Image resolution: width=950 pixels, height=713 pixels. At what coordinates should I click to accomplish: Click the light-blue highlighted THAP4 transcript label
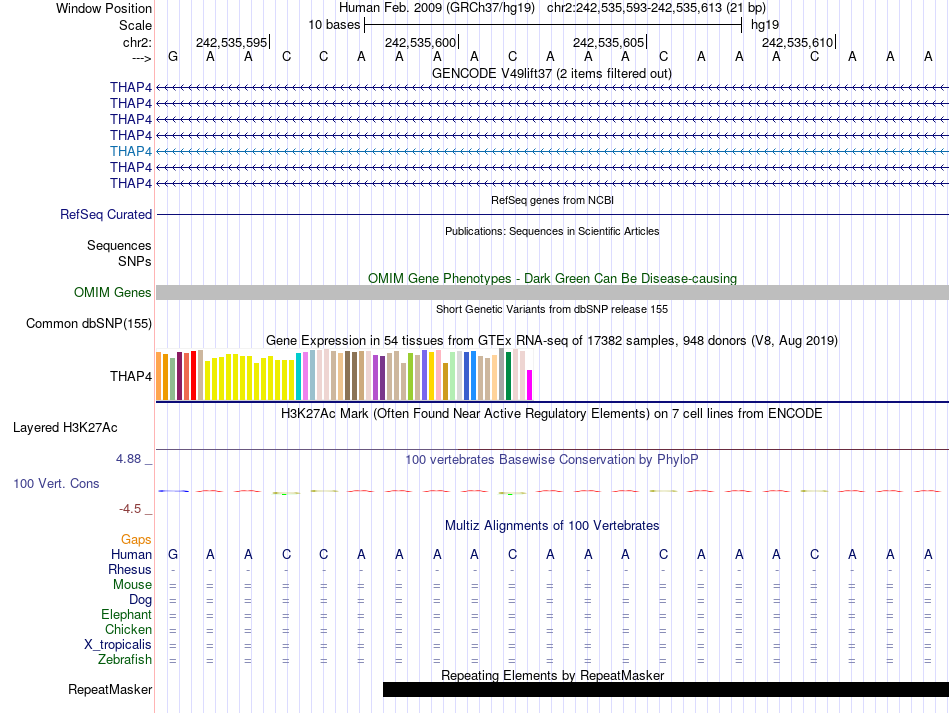[131, 151]
